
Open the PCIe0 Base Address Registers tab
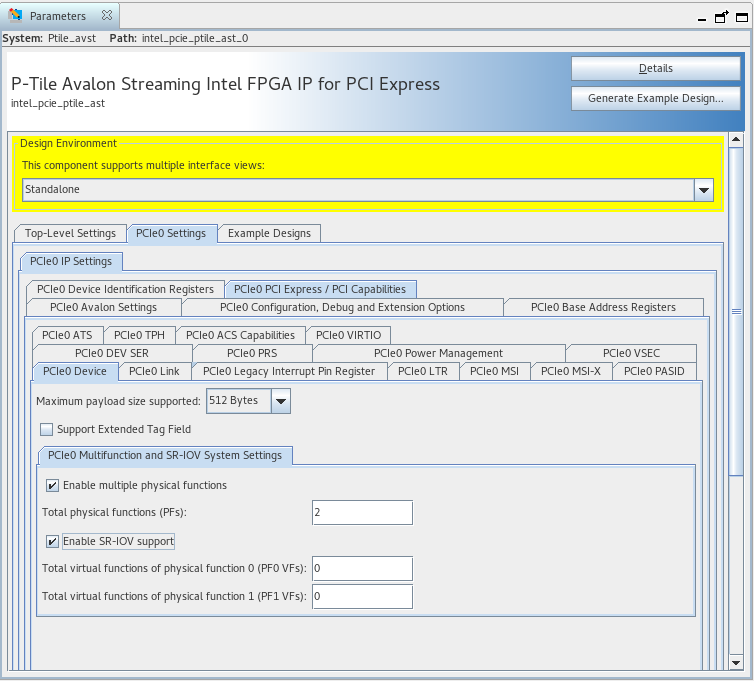pyautogui.click(x=603, y=307)
